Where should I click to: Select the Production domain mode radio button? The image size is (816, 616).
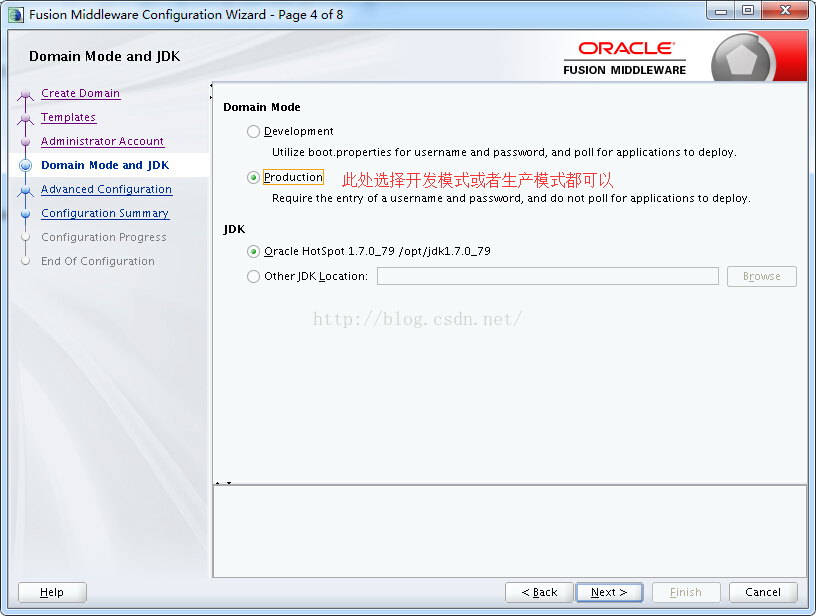coord(253,177)
